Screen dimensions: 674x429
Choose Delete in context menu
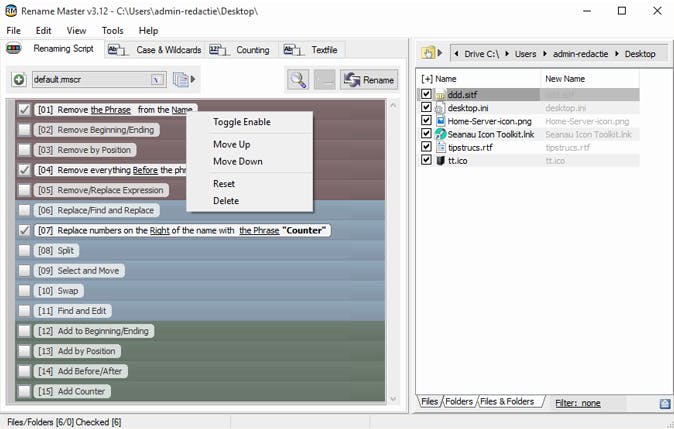tap(226, 201)
